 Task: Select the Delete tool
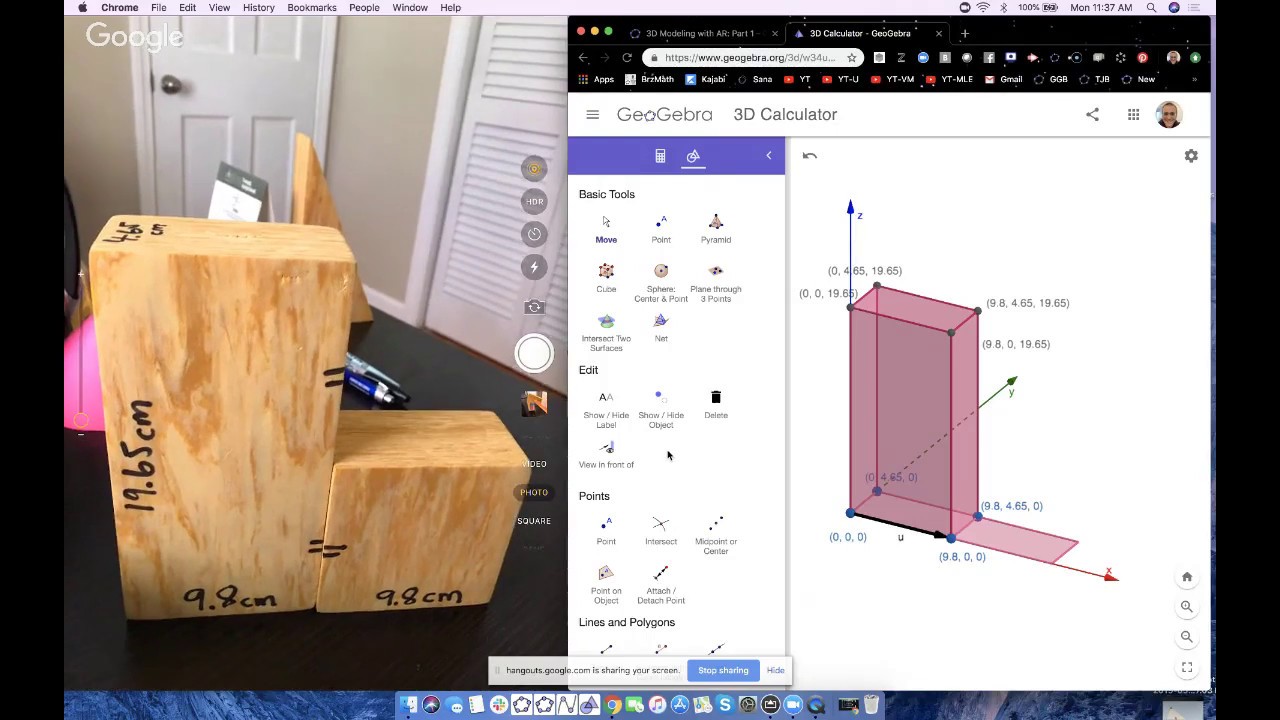716,404
